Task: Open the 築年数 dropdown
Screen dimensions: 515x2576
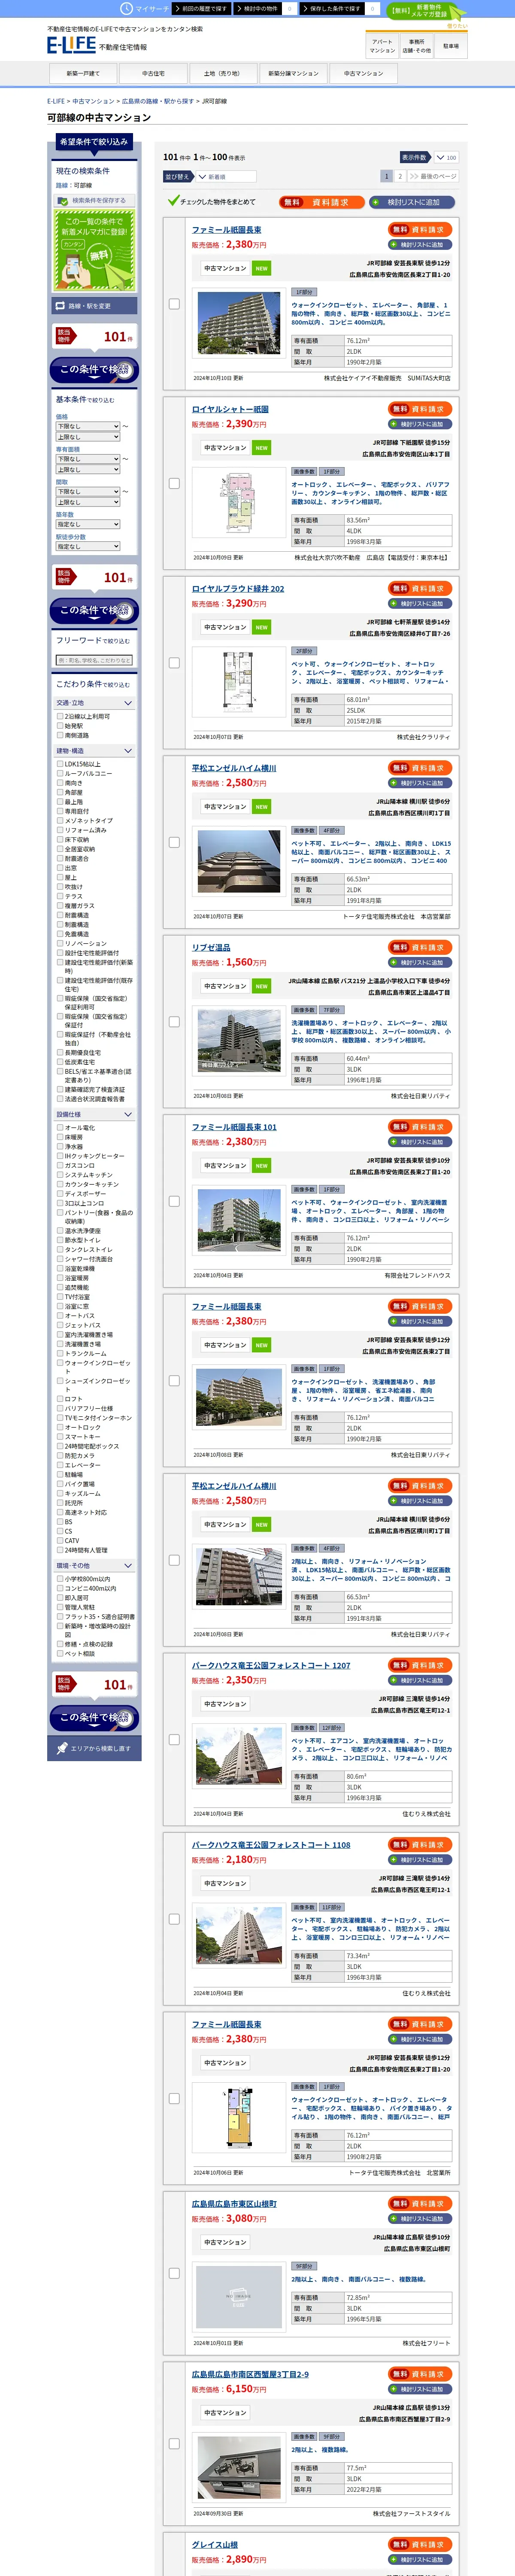Action: click(88, 524)
